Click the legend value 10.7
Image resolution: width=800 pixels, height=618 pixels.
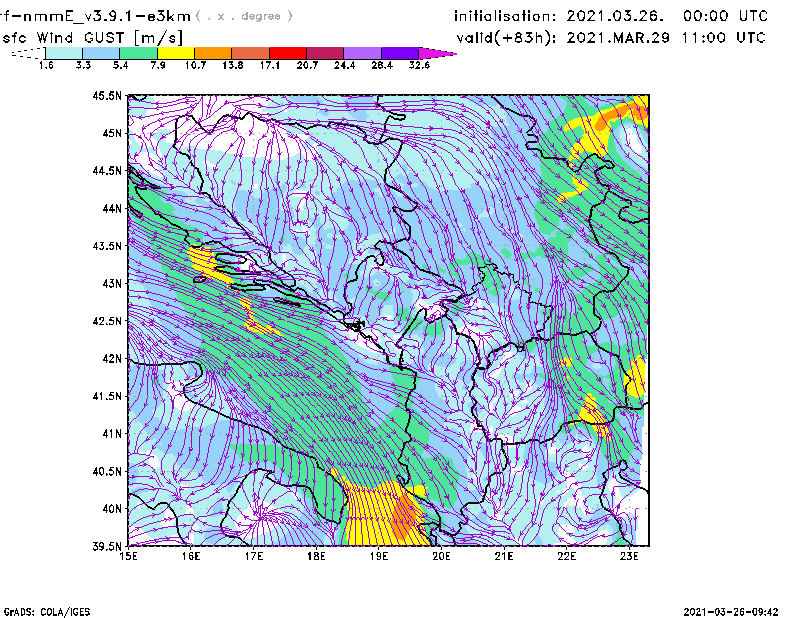(195, 65)
